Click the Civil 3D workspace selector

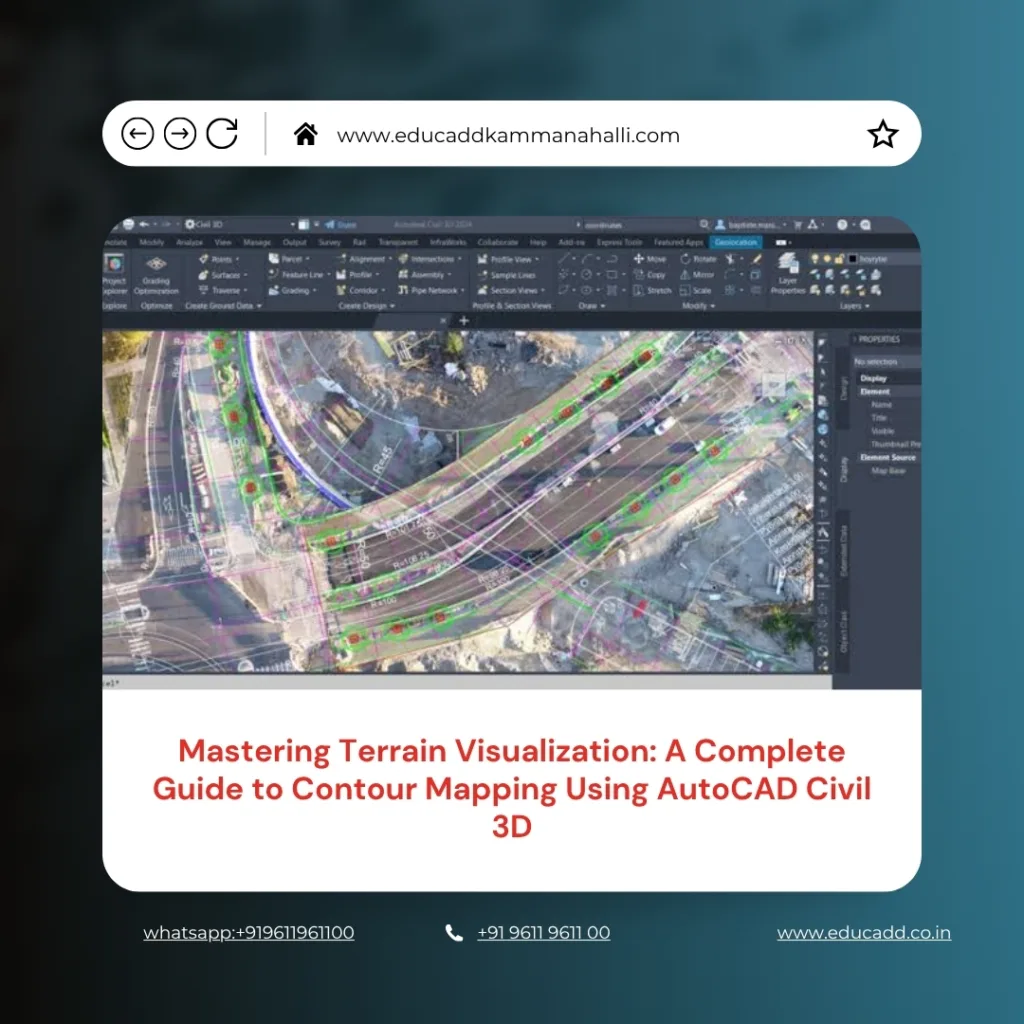pos(239,224)
